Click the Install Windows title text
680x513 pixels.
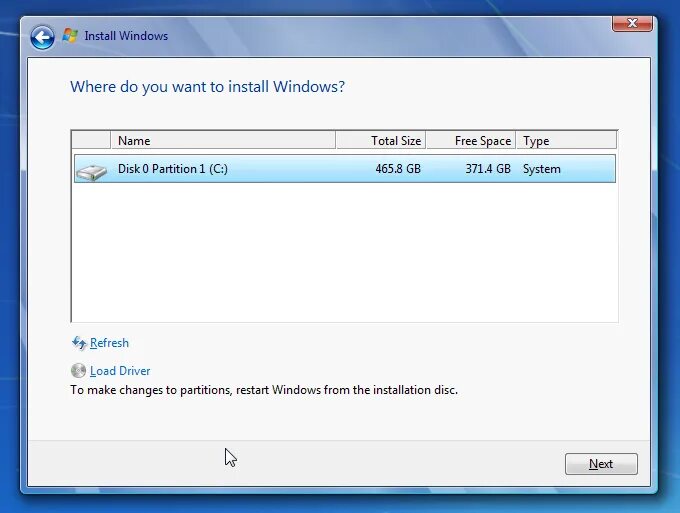[126, 36]
